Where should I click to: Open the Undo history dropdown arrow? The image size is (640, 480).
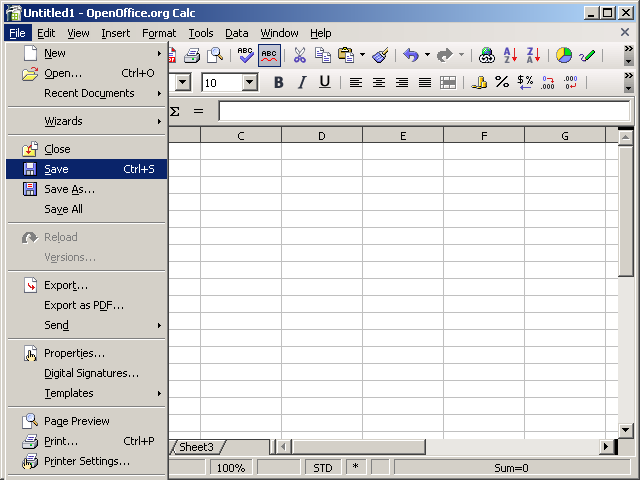click(x=427, y=54)
